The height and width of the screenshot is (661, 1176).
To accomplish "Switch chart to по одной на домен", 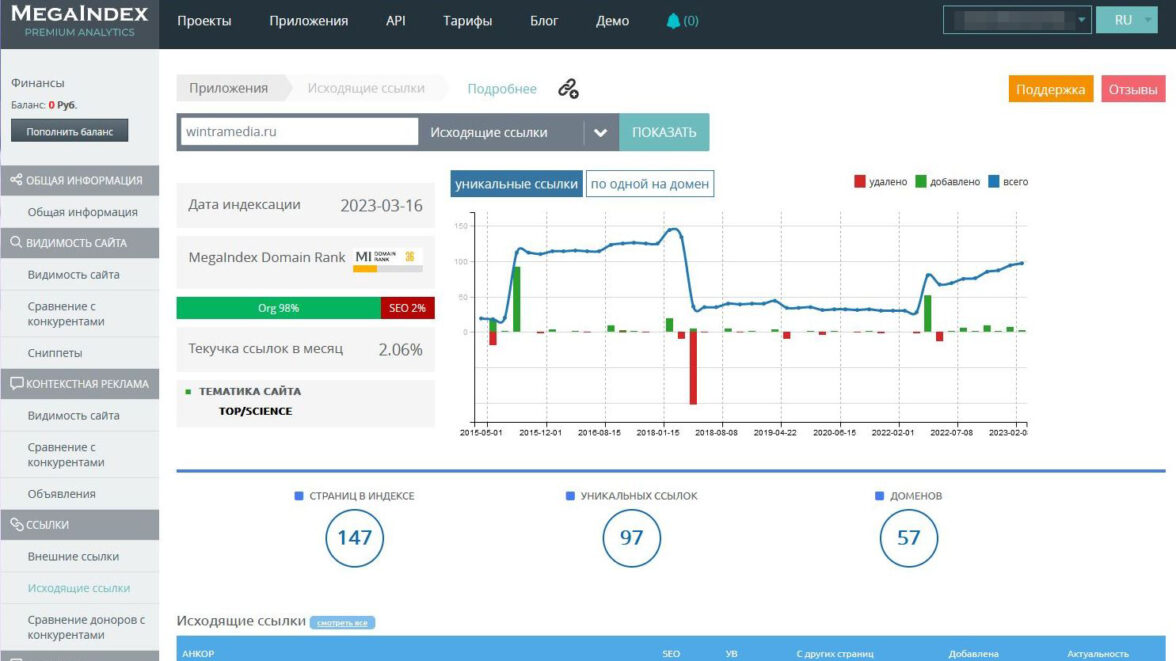I will coord(650,184).
